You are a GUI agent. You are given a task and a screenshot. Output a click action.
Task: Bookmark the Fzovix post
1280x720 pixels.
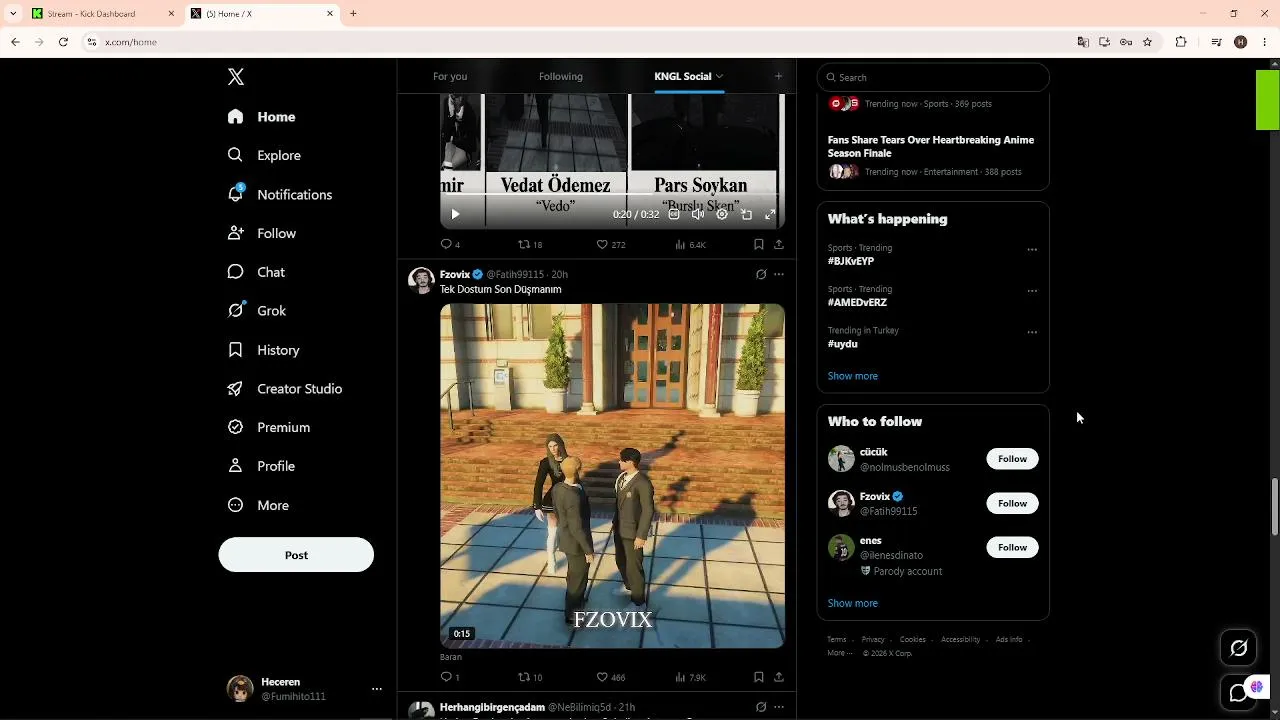(x=759, y=677)
